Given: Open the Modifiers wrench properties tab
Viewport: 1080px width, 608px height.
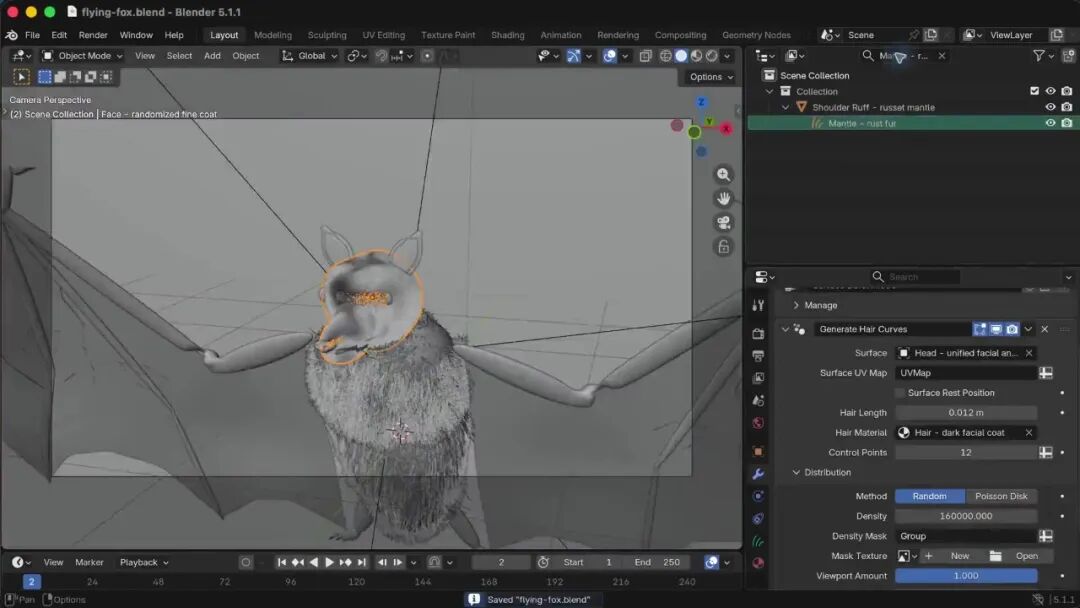Looking at the screenshot, I should coord(758,474).
